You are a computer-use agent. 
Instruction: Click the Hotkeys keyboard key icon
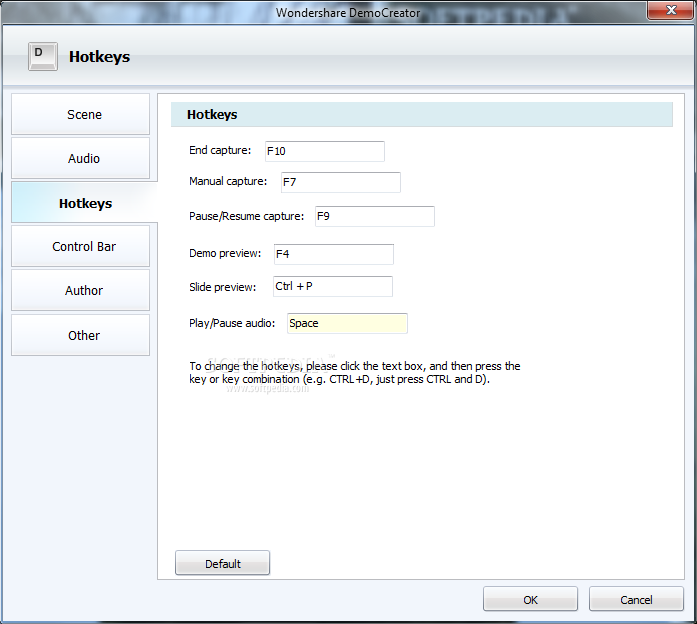click(43, 56)
